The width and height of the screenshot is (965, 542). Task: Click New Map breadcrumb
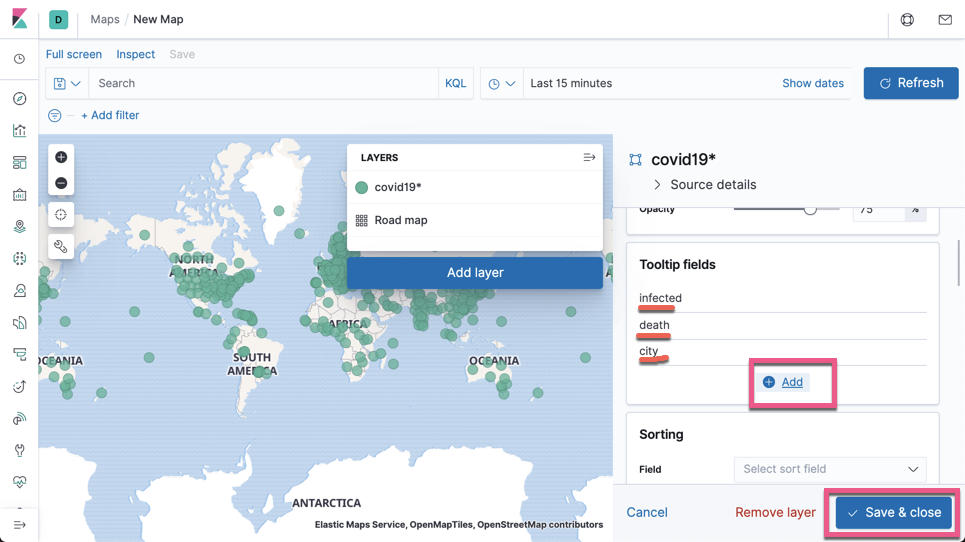click(x=158, y=20)
